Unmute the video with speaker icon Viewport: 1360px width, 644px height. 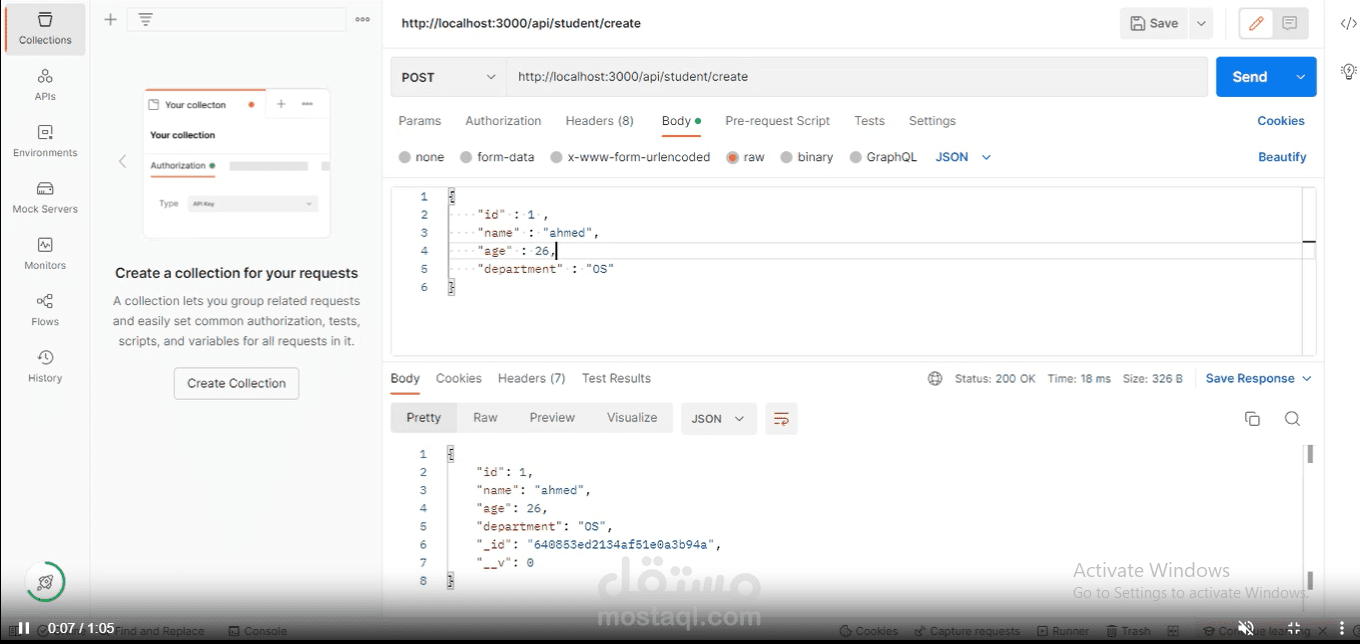pyautogui.click(x=1246, y=628)
